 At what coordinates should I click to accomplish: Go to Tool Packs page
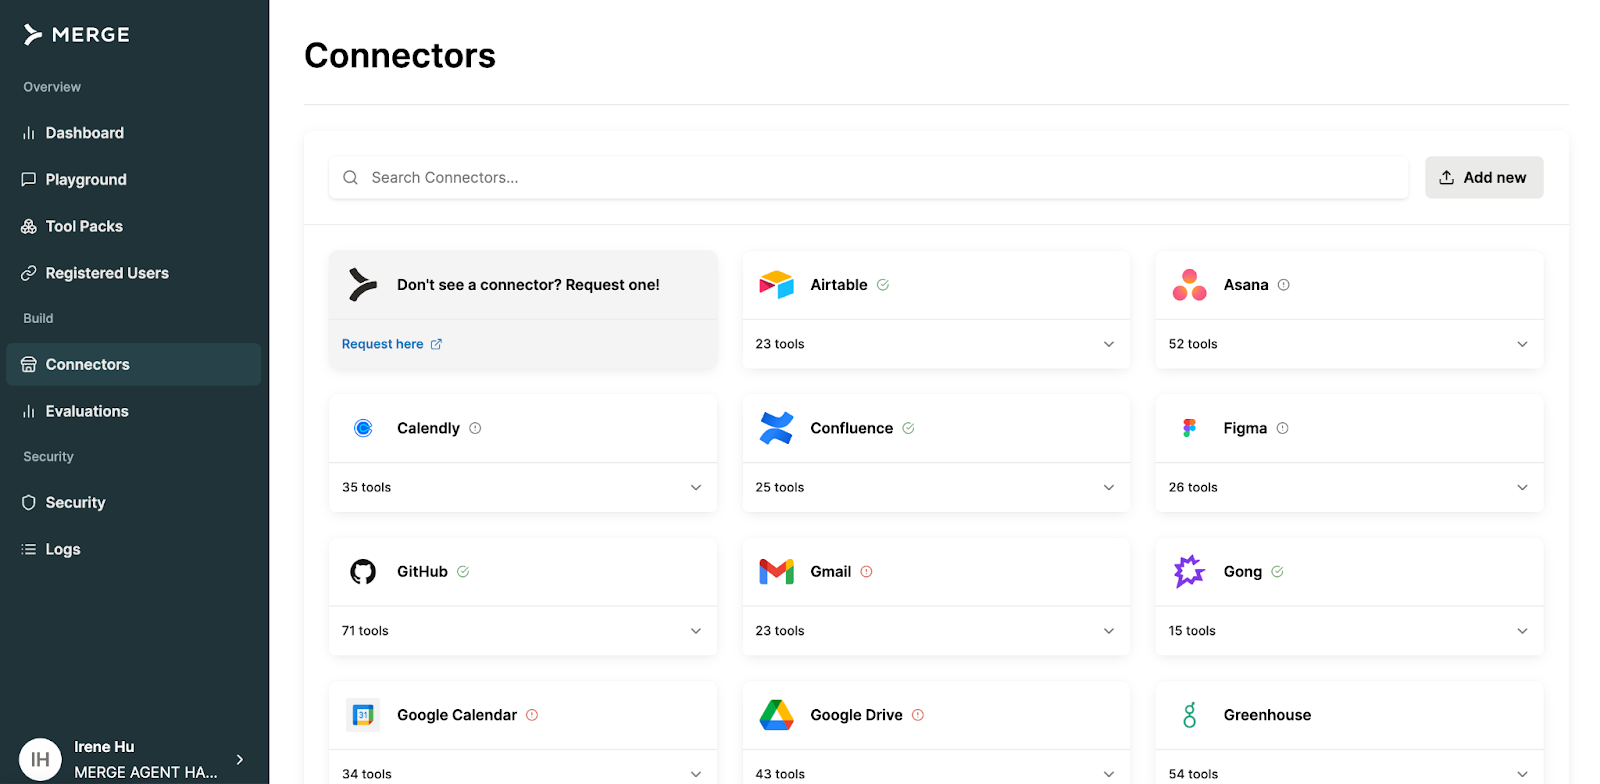coord(133,226)
